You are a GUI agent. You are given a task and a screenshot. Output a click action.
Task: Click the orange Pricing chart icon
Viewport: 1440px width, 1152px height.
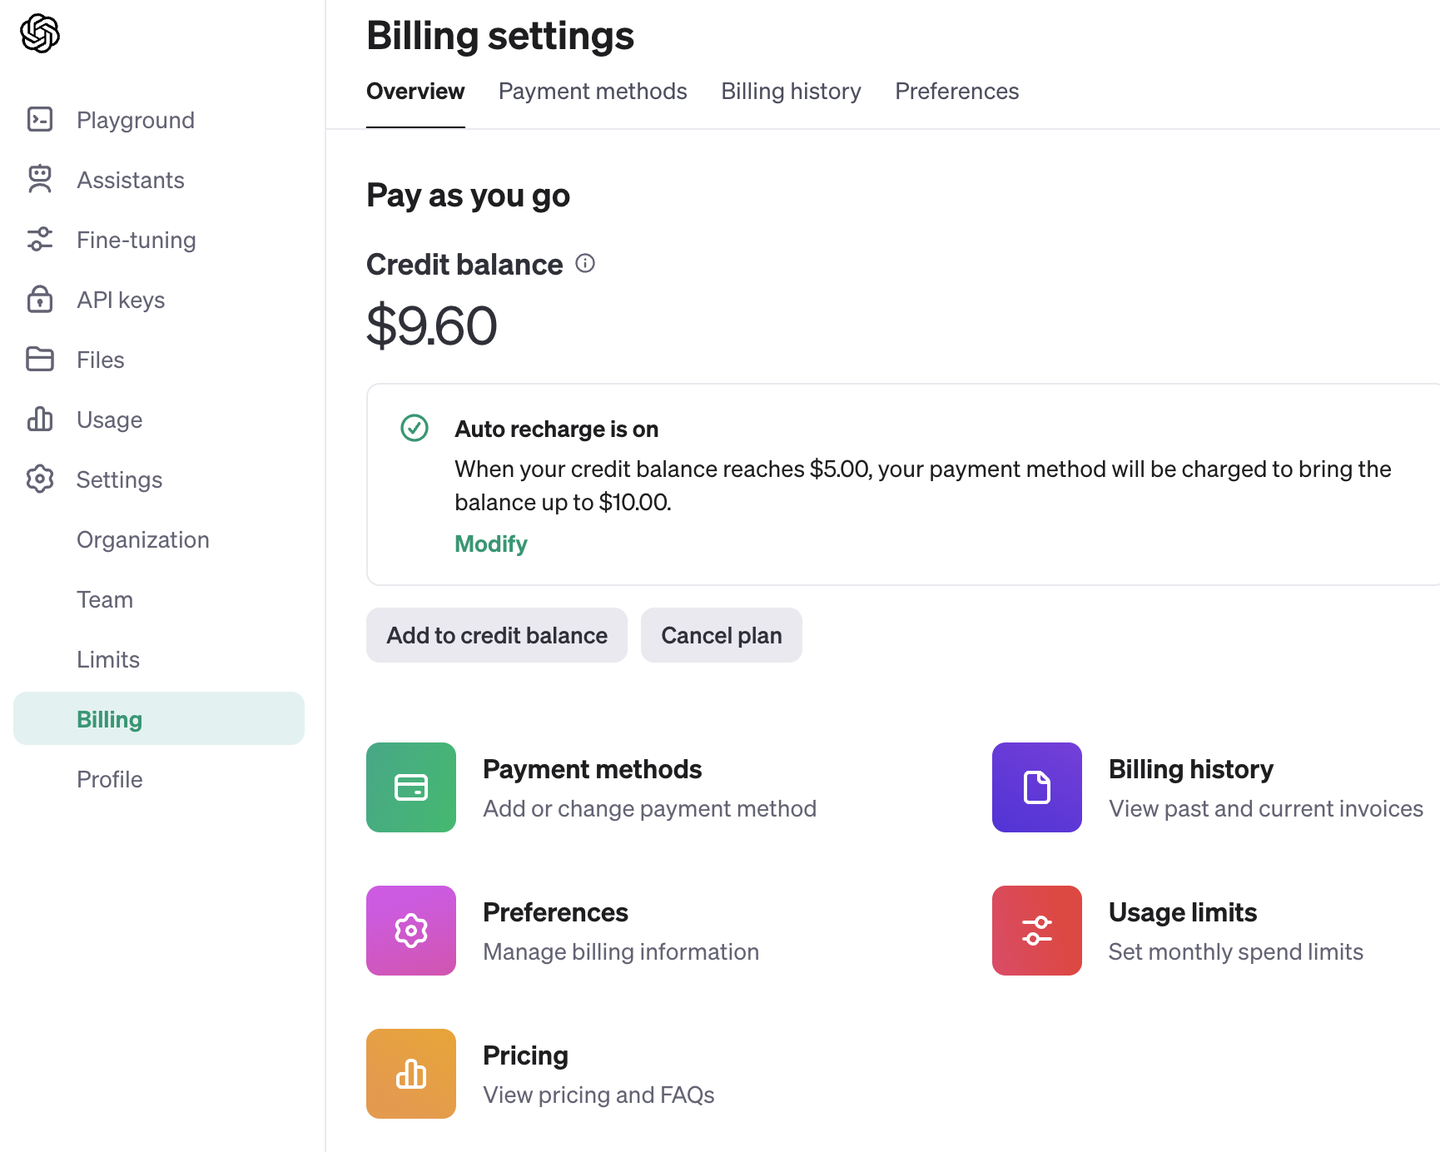(x=411, y=1073)
